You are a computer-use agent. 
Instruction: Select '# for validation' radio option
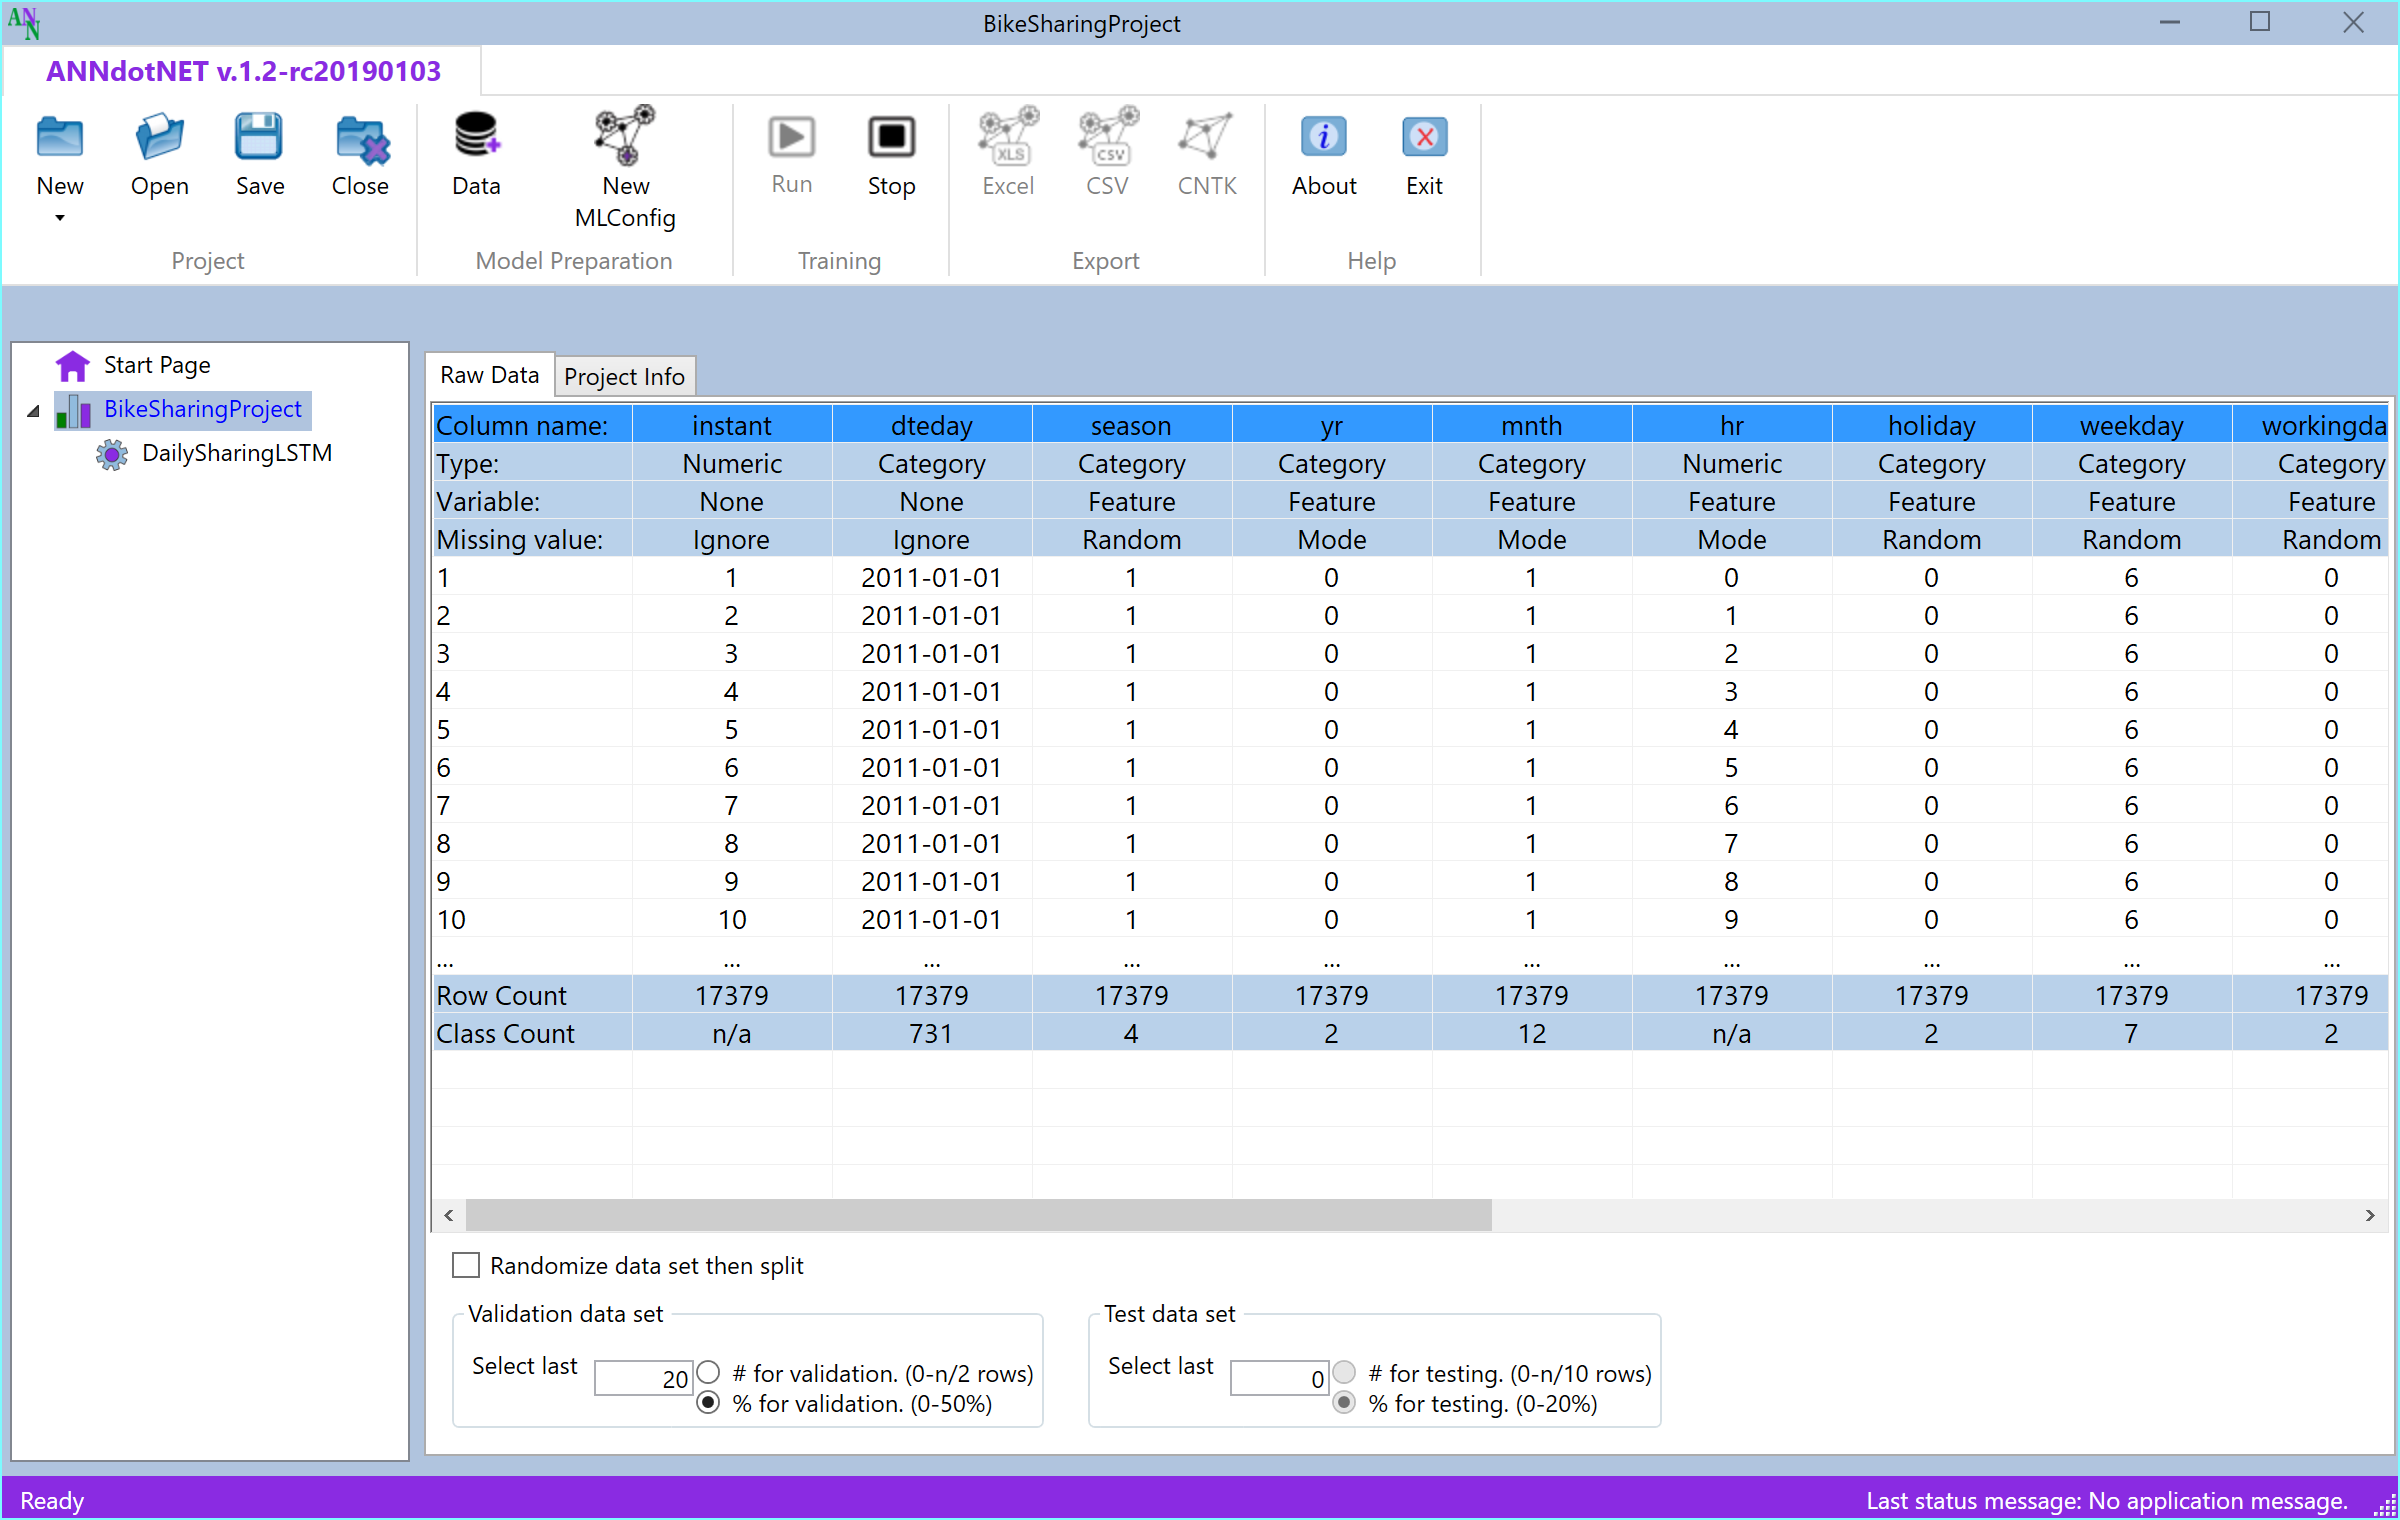709,1372
